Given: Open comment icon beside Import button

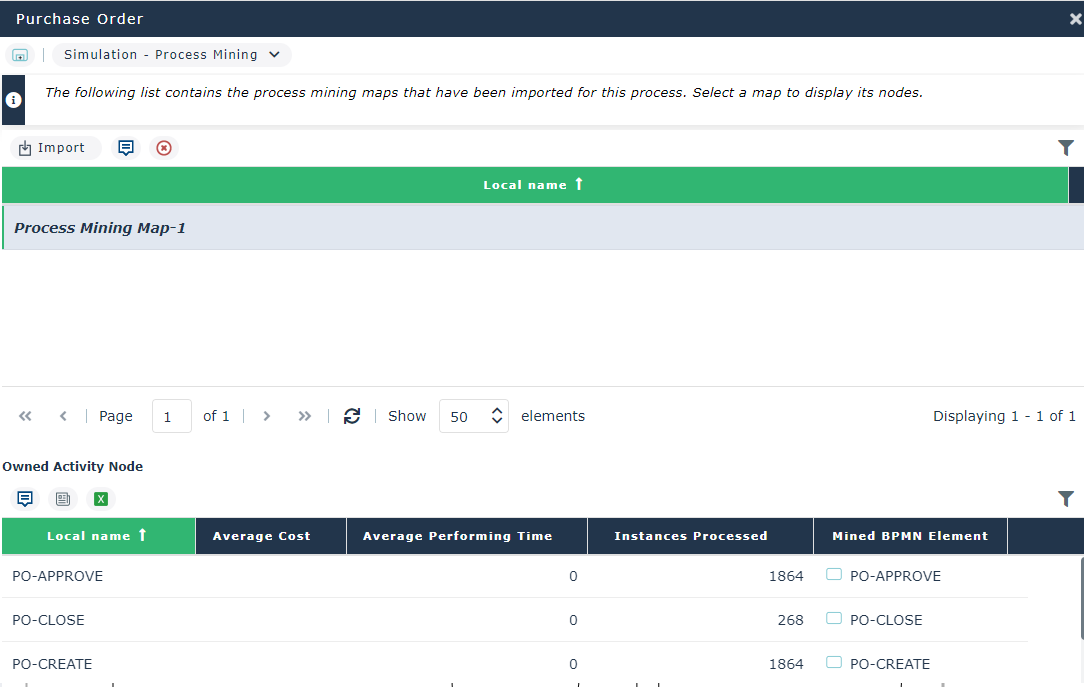Looking at the screenshot, I should (x=126, y=148).
